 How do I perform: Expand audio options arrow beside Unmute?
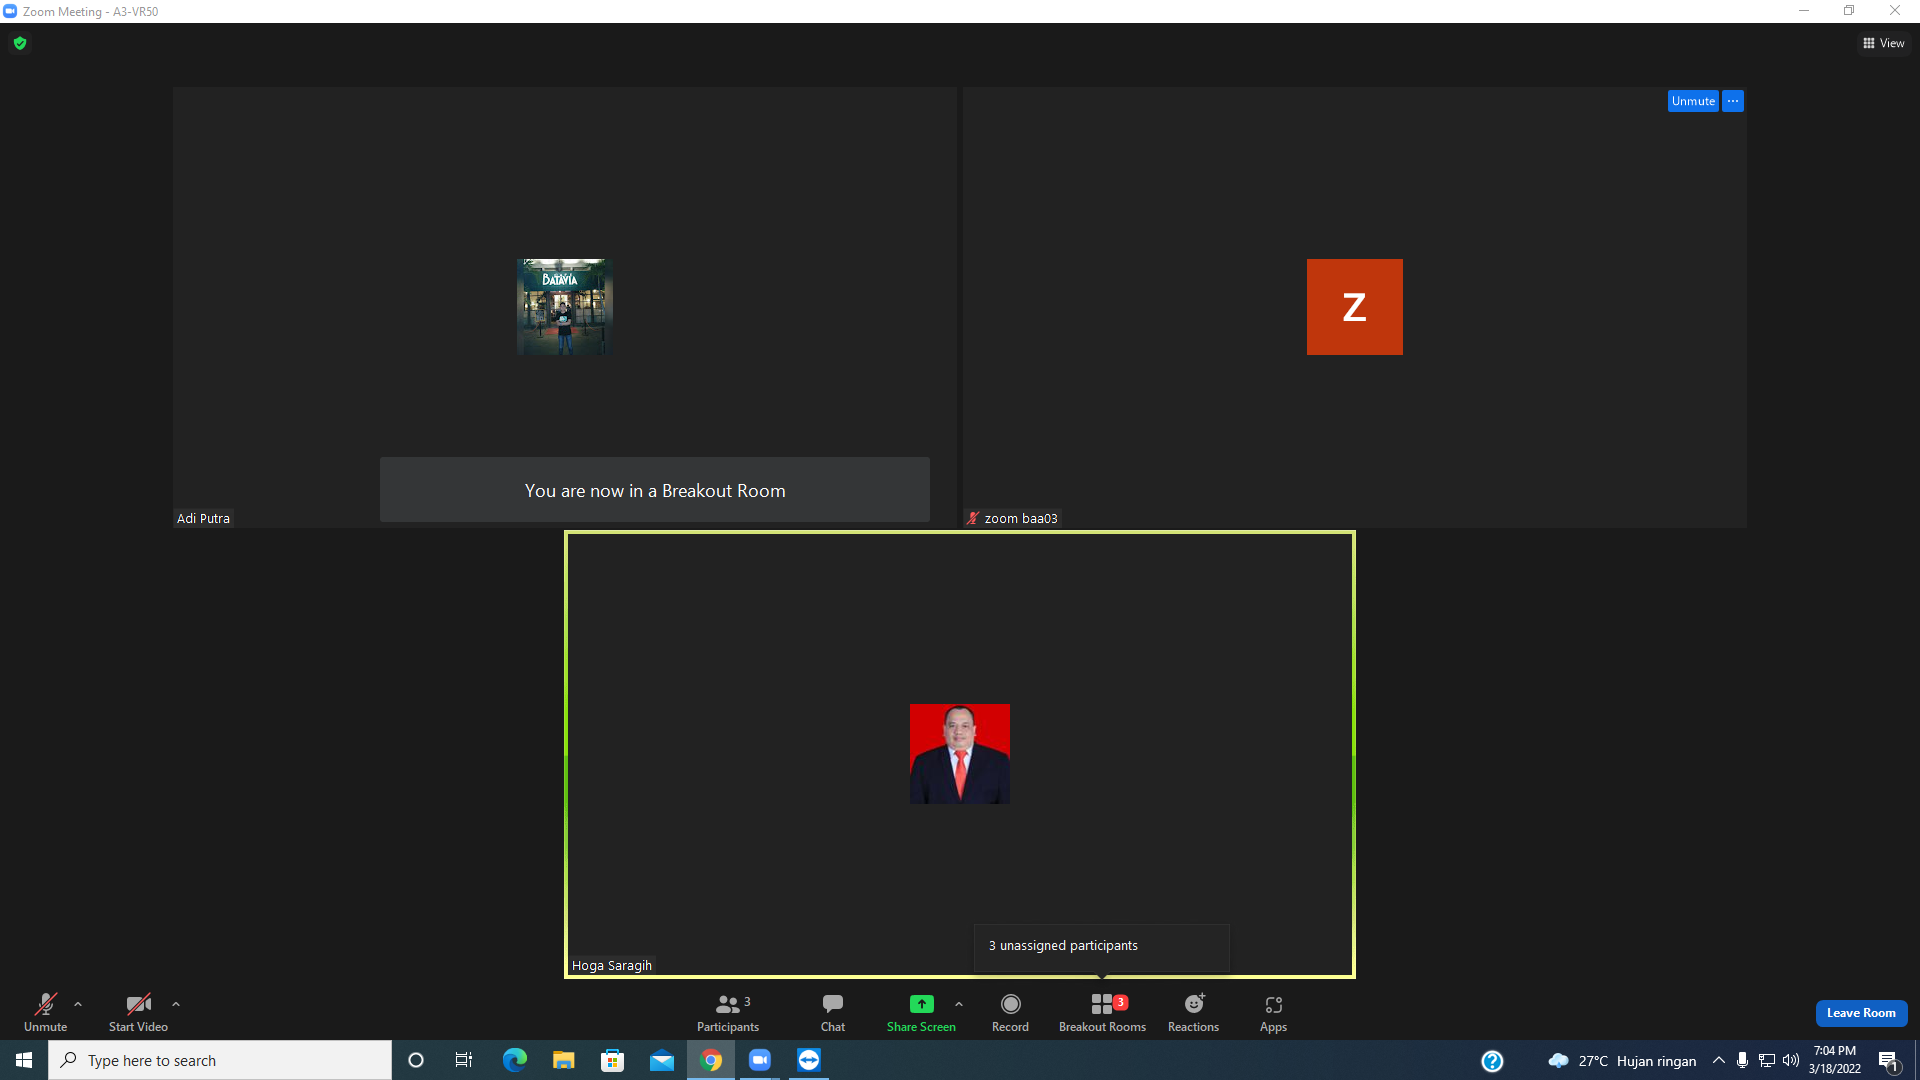coord(78,1004)
